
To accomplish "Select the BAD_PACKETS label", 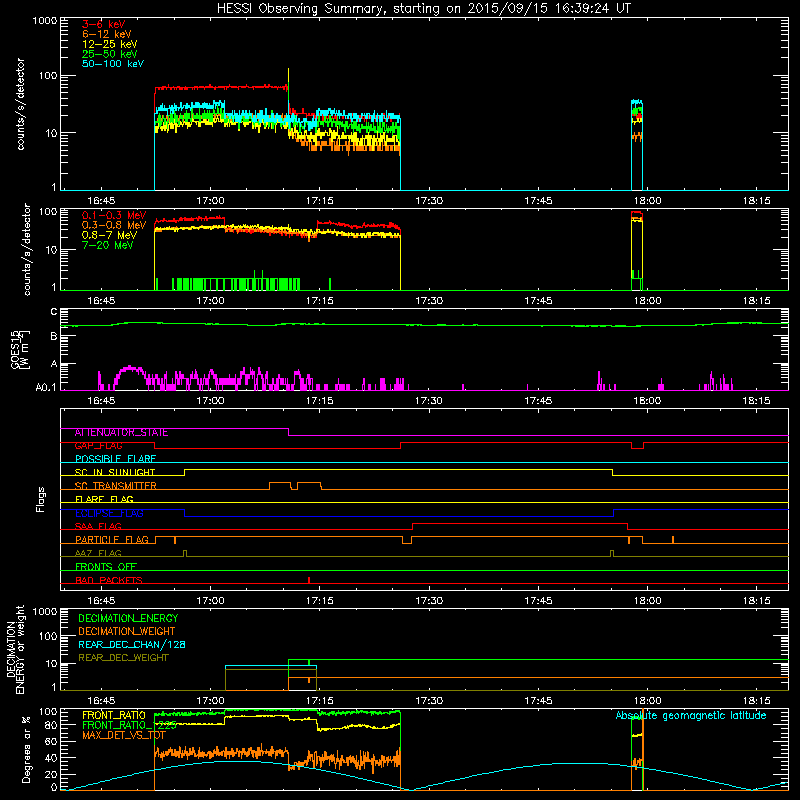I will 109,580.
